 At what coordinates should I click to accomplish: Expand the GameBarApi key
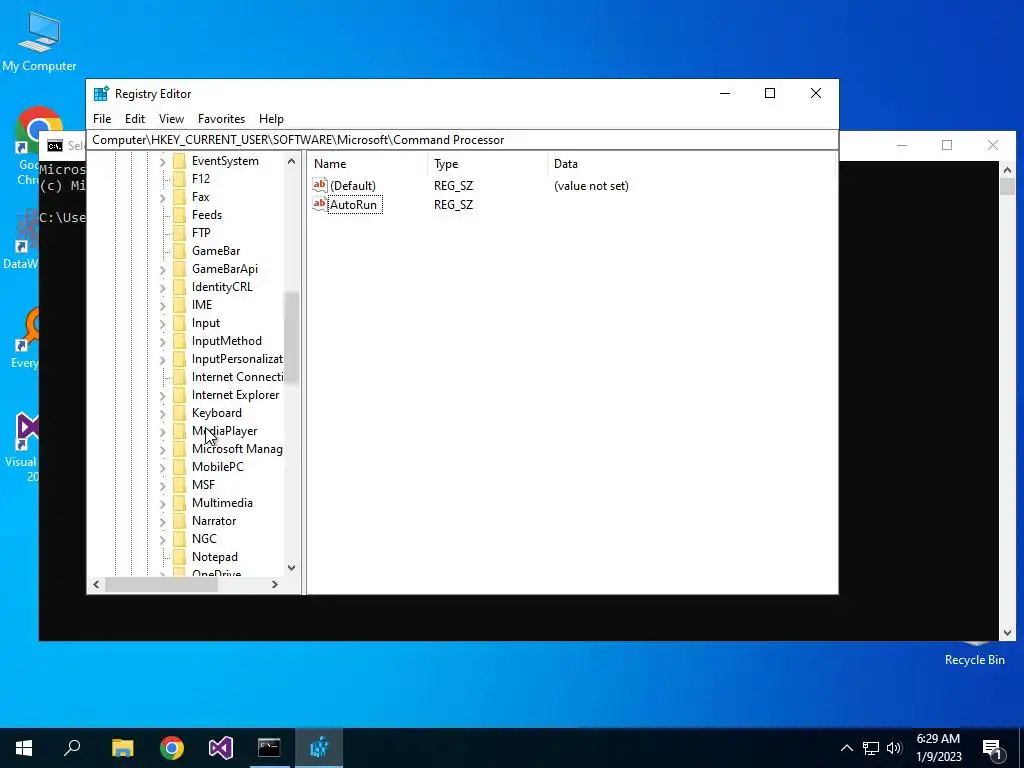163,269
